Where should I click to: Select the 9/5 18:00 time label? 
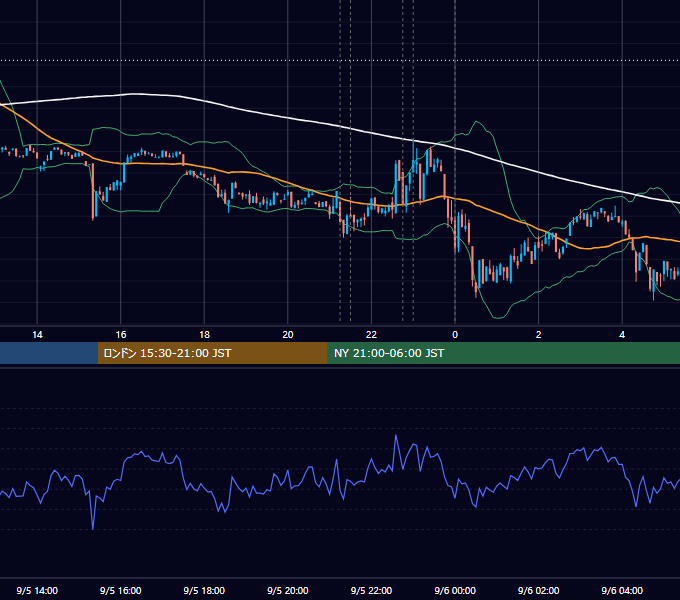[204, 590]
